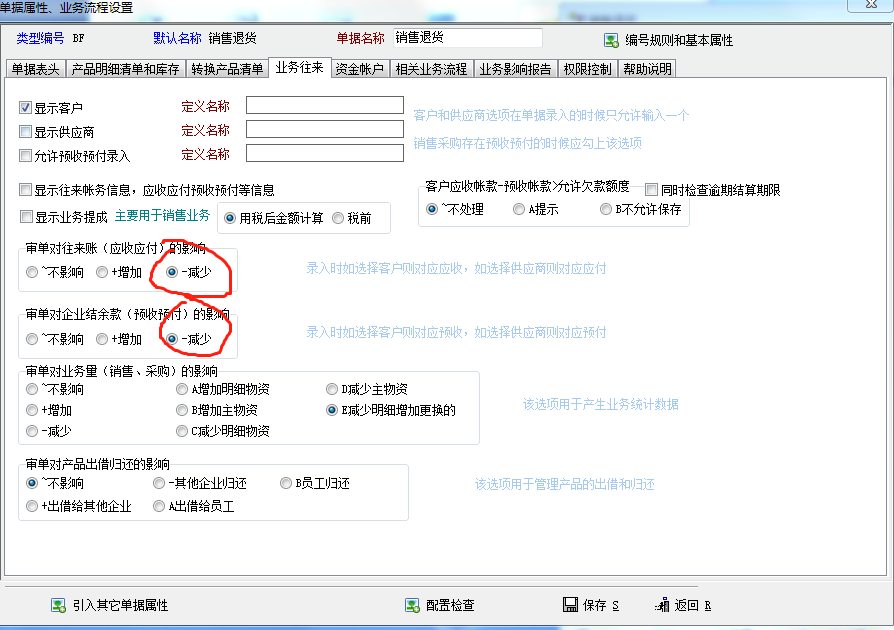Click the 编号规则和基本属性 icon

point(610,41)
